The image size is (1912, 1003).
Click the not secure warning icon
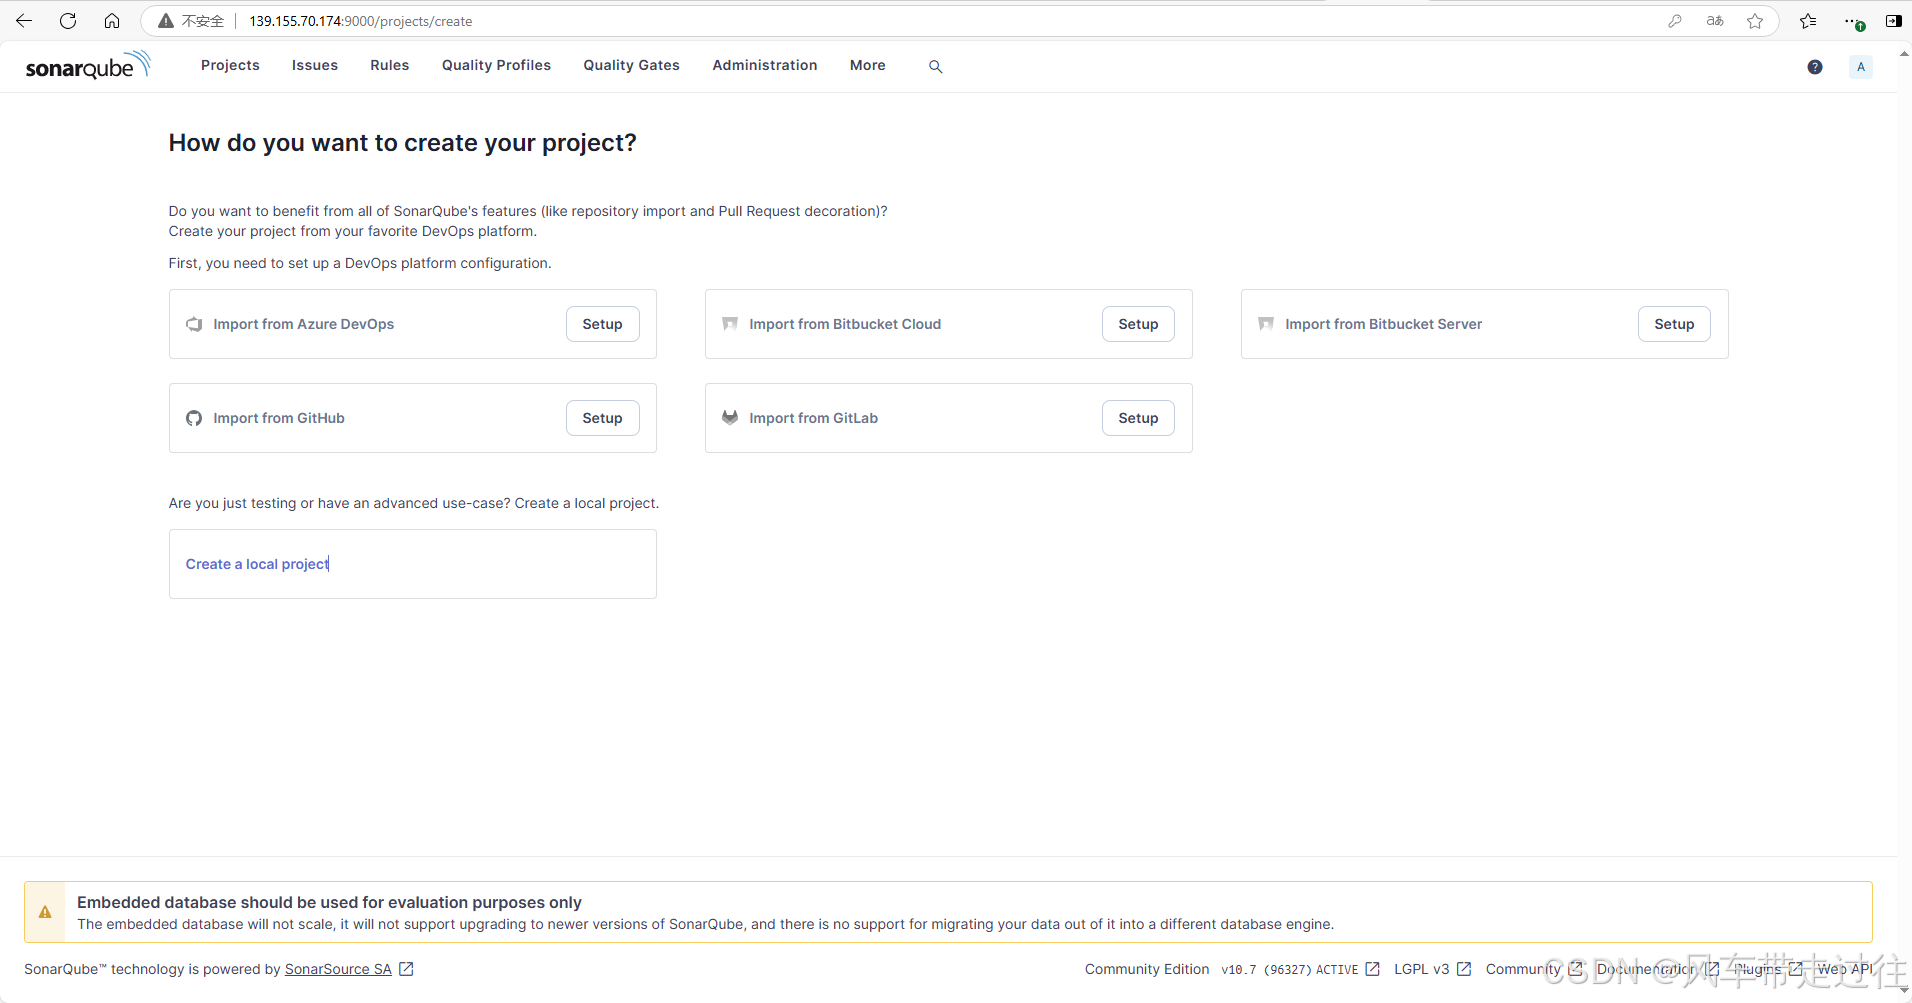pyautogui.click(x=166, y=21)
